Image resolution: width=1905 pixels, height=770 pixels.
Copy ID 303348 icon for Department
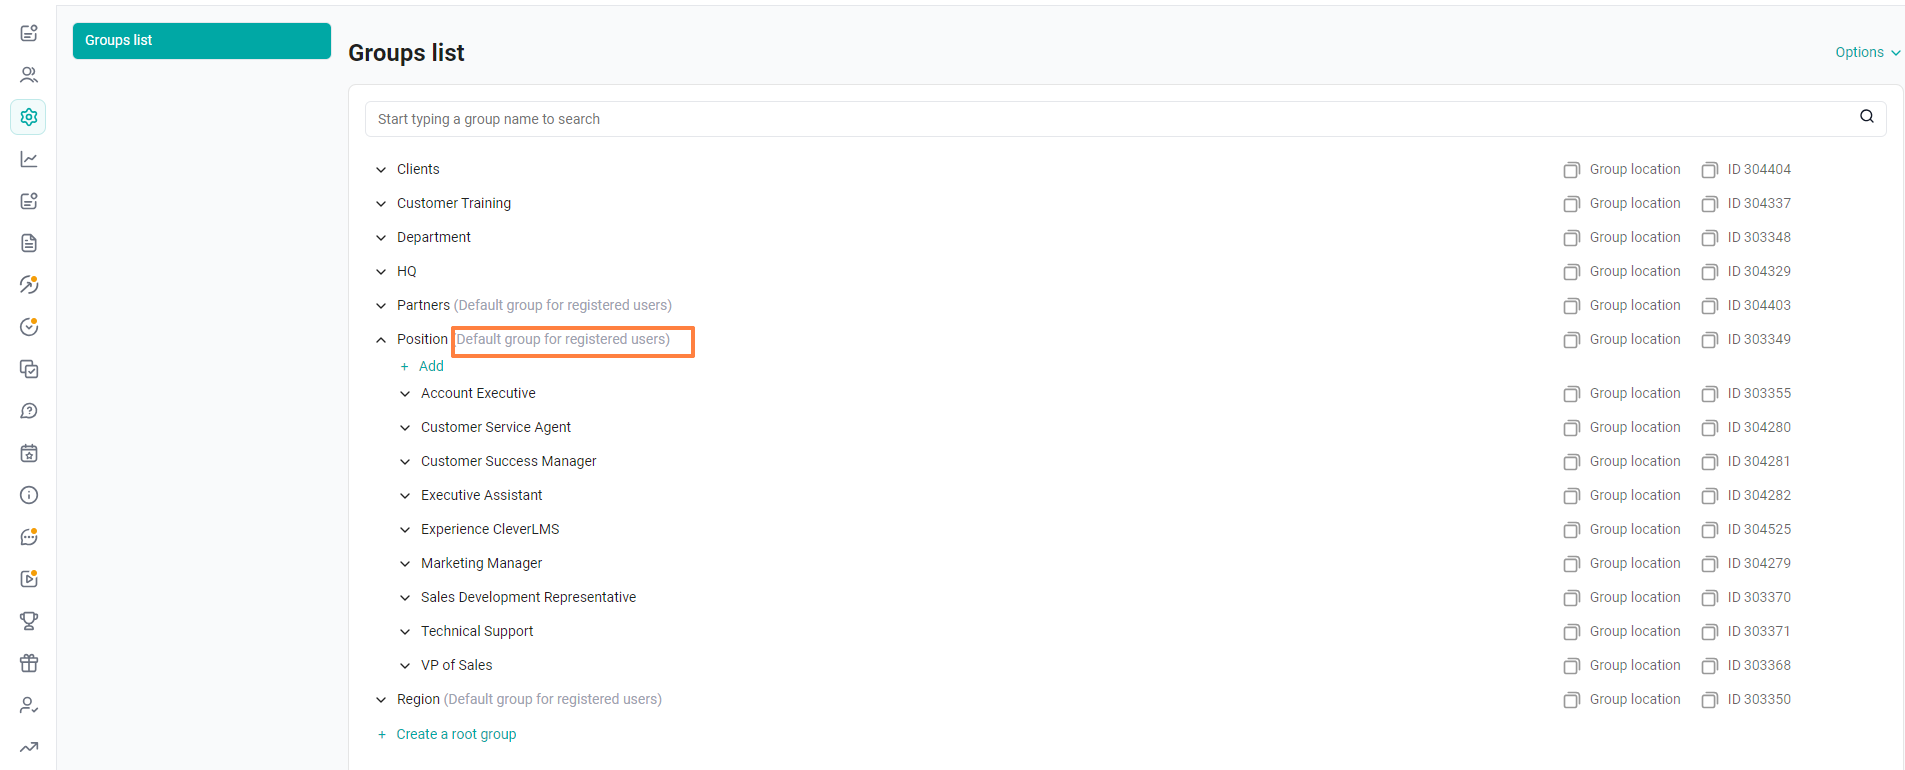pyautogui.click(x=1709, y=238)
